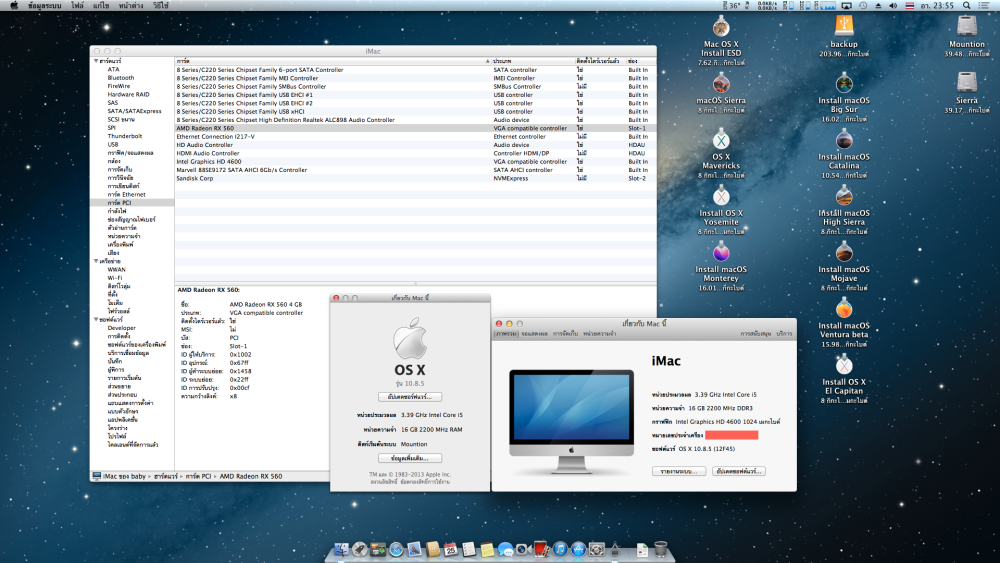Viewport: 1000px width, 563px height.
Task: Click More Info button in small About window
Action: point(409,458)
